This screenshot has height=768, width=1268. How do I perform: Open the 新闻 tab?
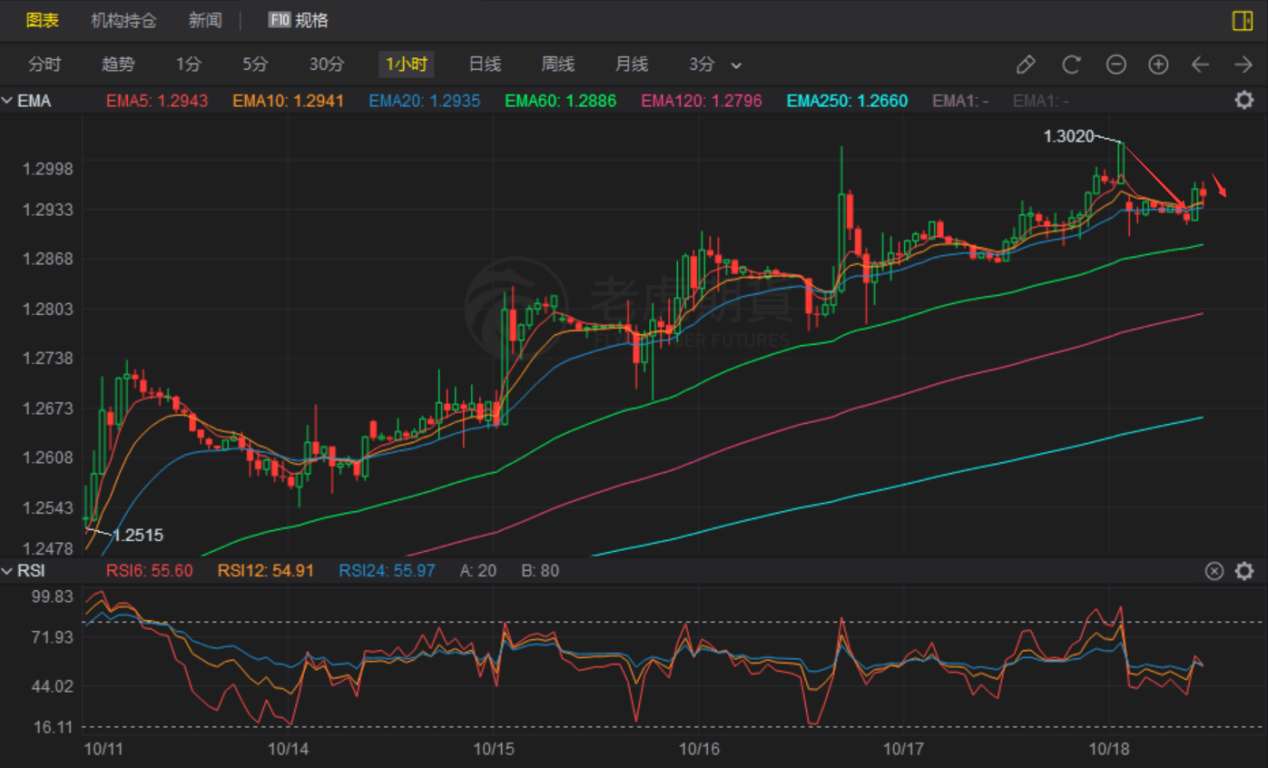click(205, 20)
